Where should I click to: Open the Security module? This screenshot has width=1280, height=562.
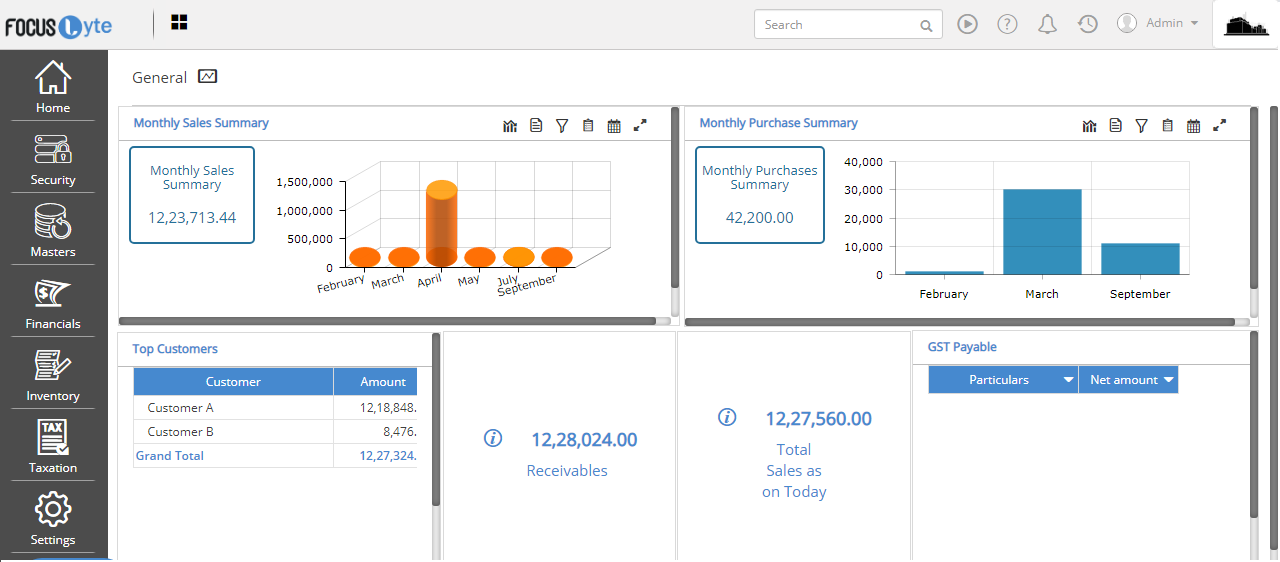53,159
